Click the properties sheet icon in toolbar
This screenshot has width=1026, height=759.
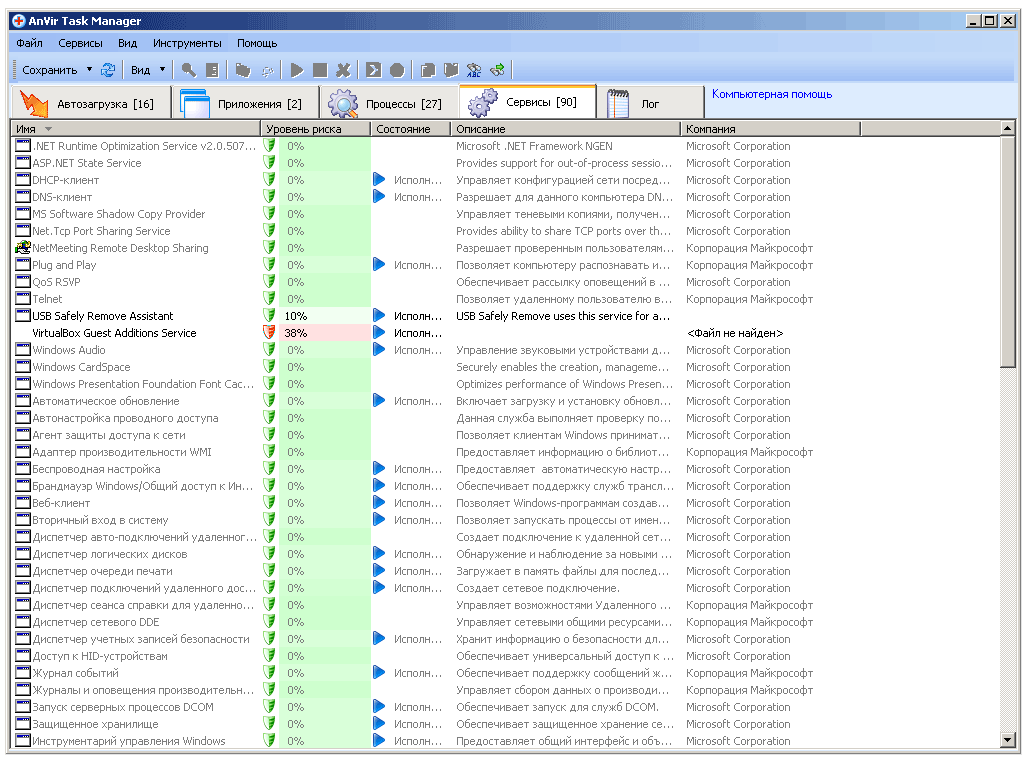coord(212,70)
